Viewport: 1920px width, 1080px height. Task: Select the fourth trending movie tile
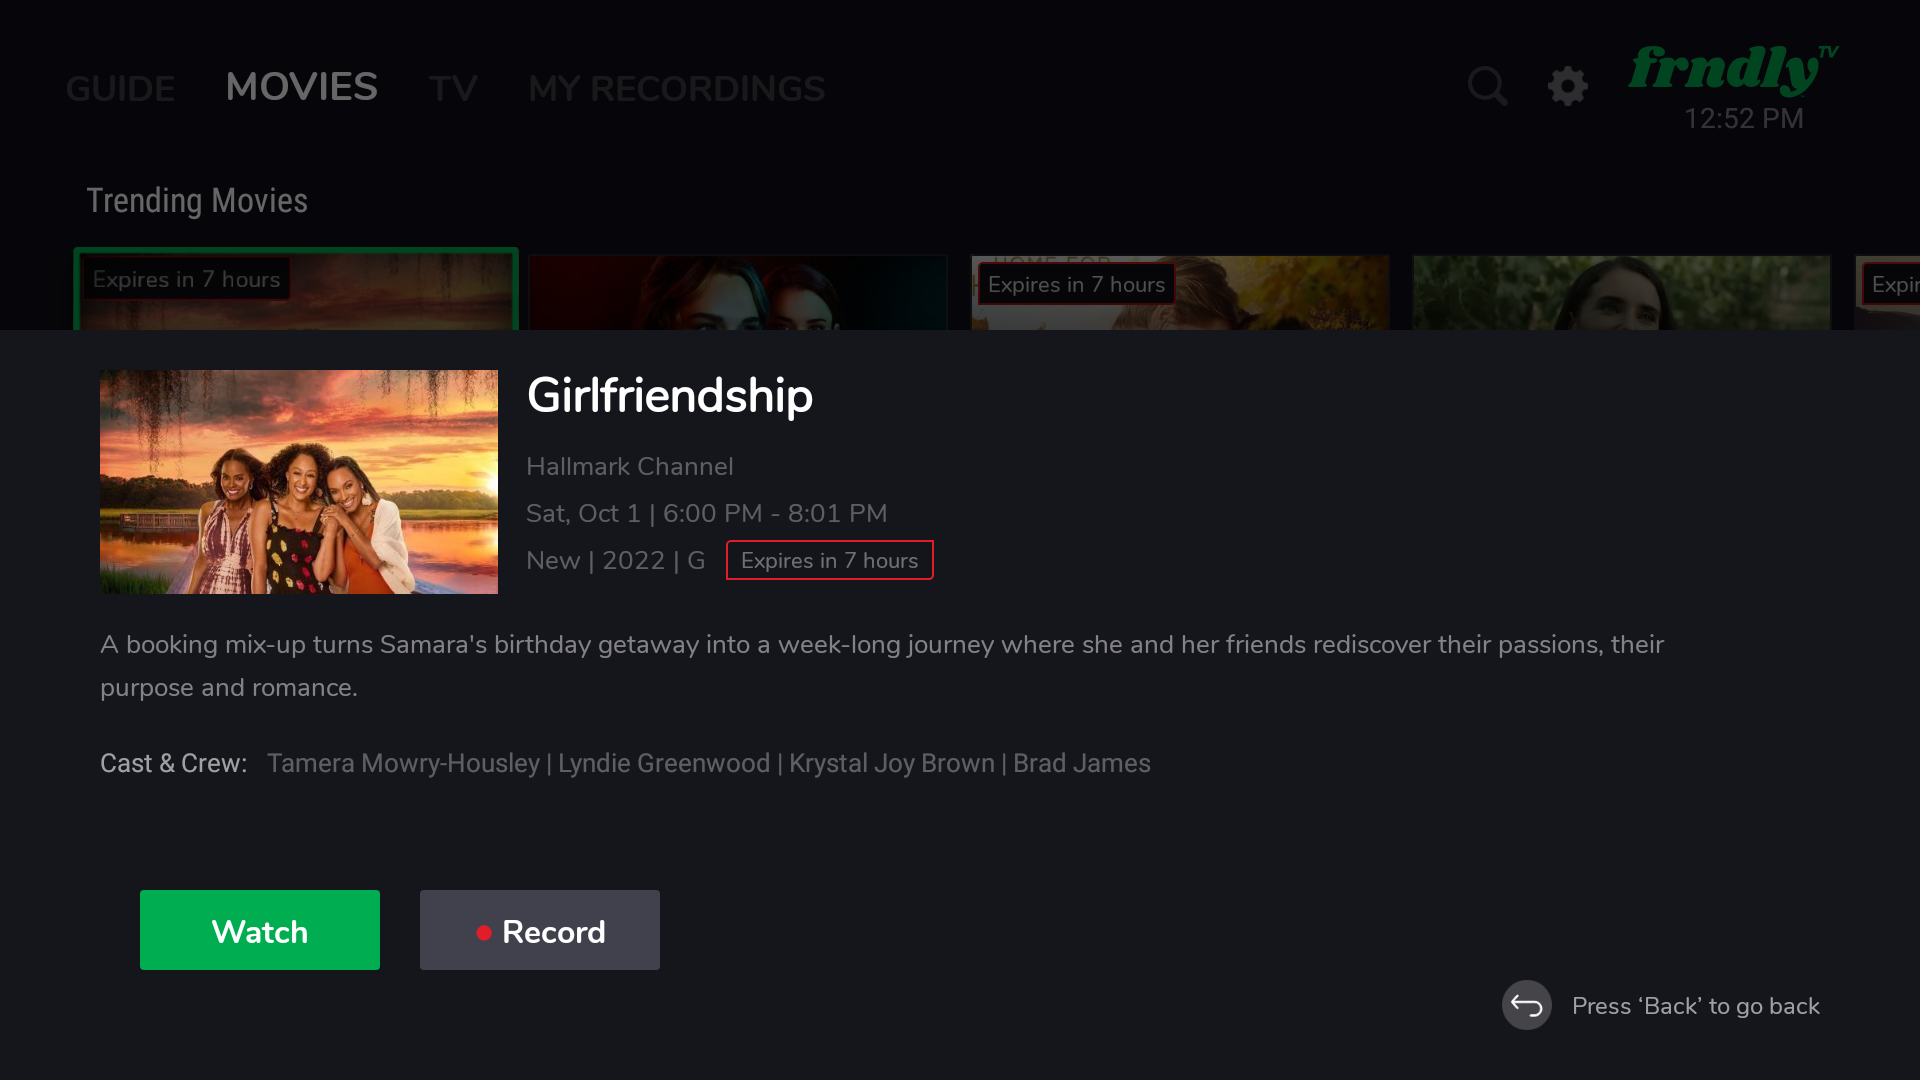point(1621,292)
